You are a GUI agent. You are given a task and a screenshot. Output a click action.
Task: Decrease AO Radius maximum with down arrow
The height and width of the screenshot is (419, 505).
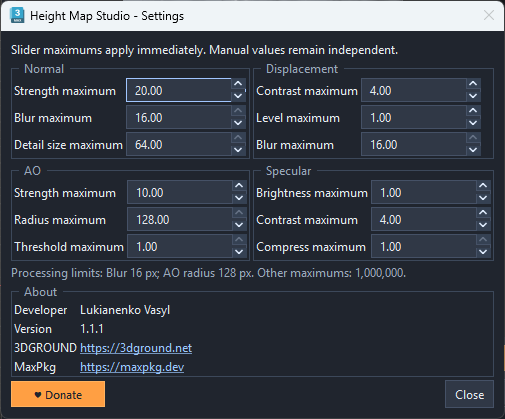239,225
